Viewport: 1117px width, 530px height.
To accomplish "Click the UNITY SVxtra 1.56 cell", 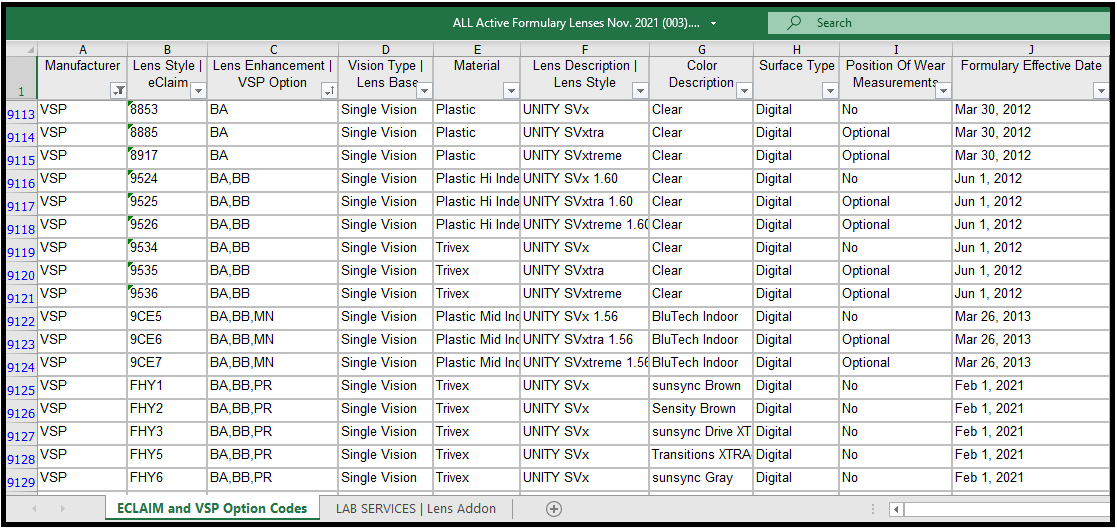I will point(585,340).
